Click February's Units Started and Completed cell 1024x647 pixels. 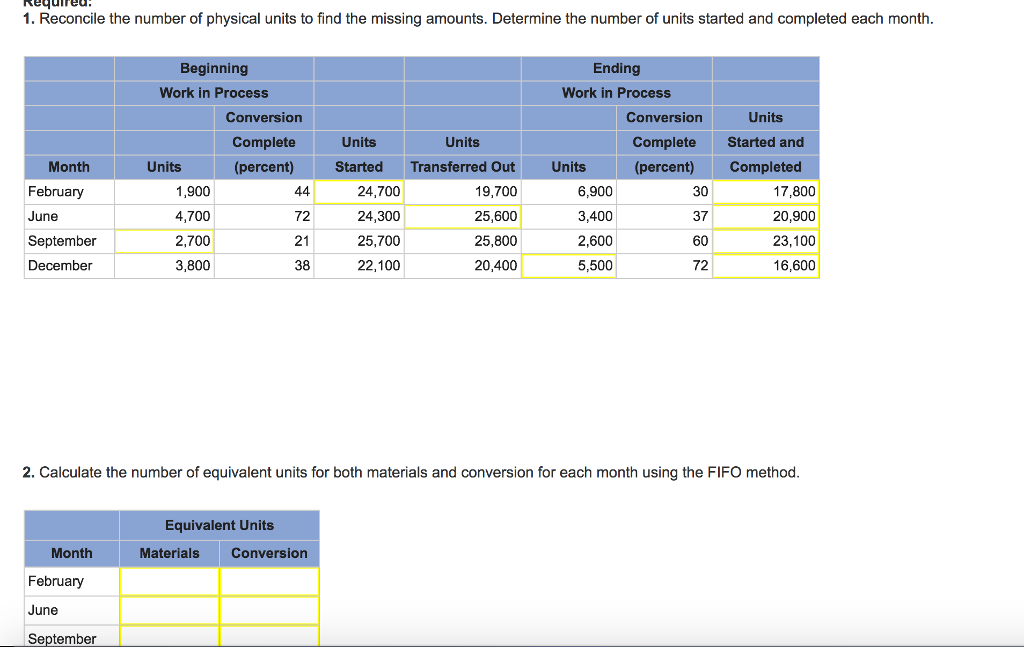[765, 191]
